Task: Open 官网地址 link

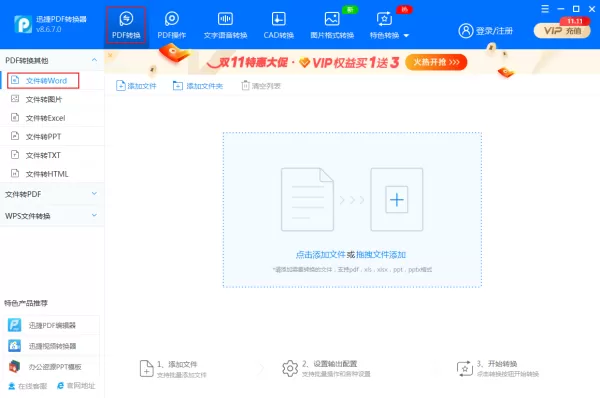Action: [76, 386]
